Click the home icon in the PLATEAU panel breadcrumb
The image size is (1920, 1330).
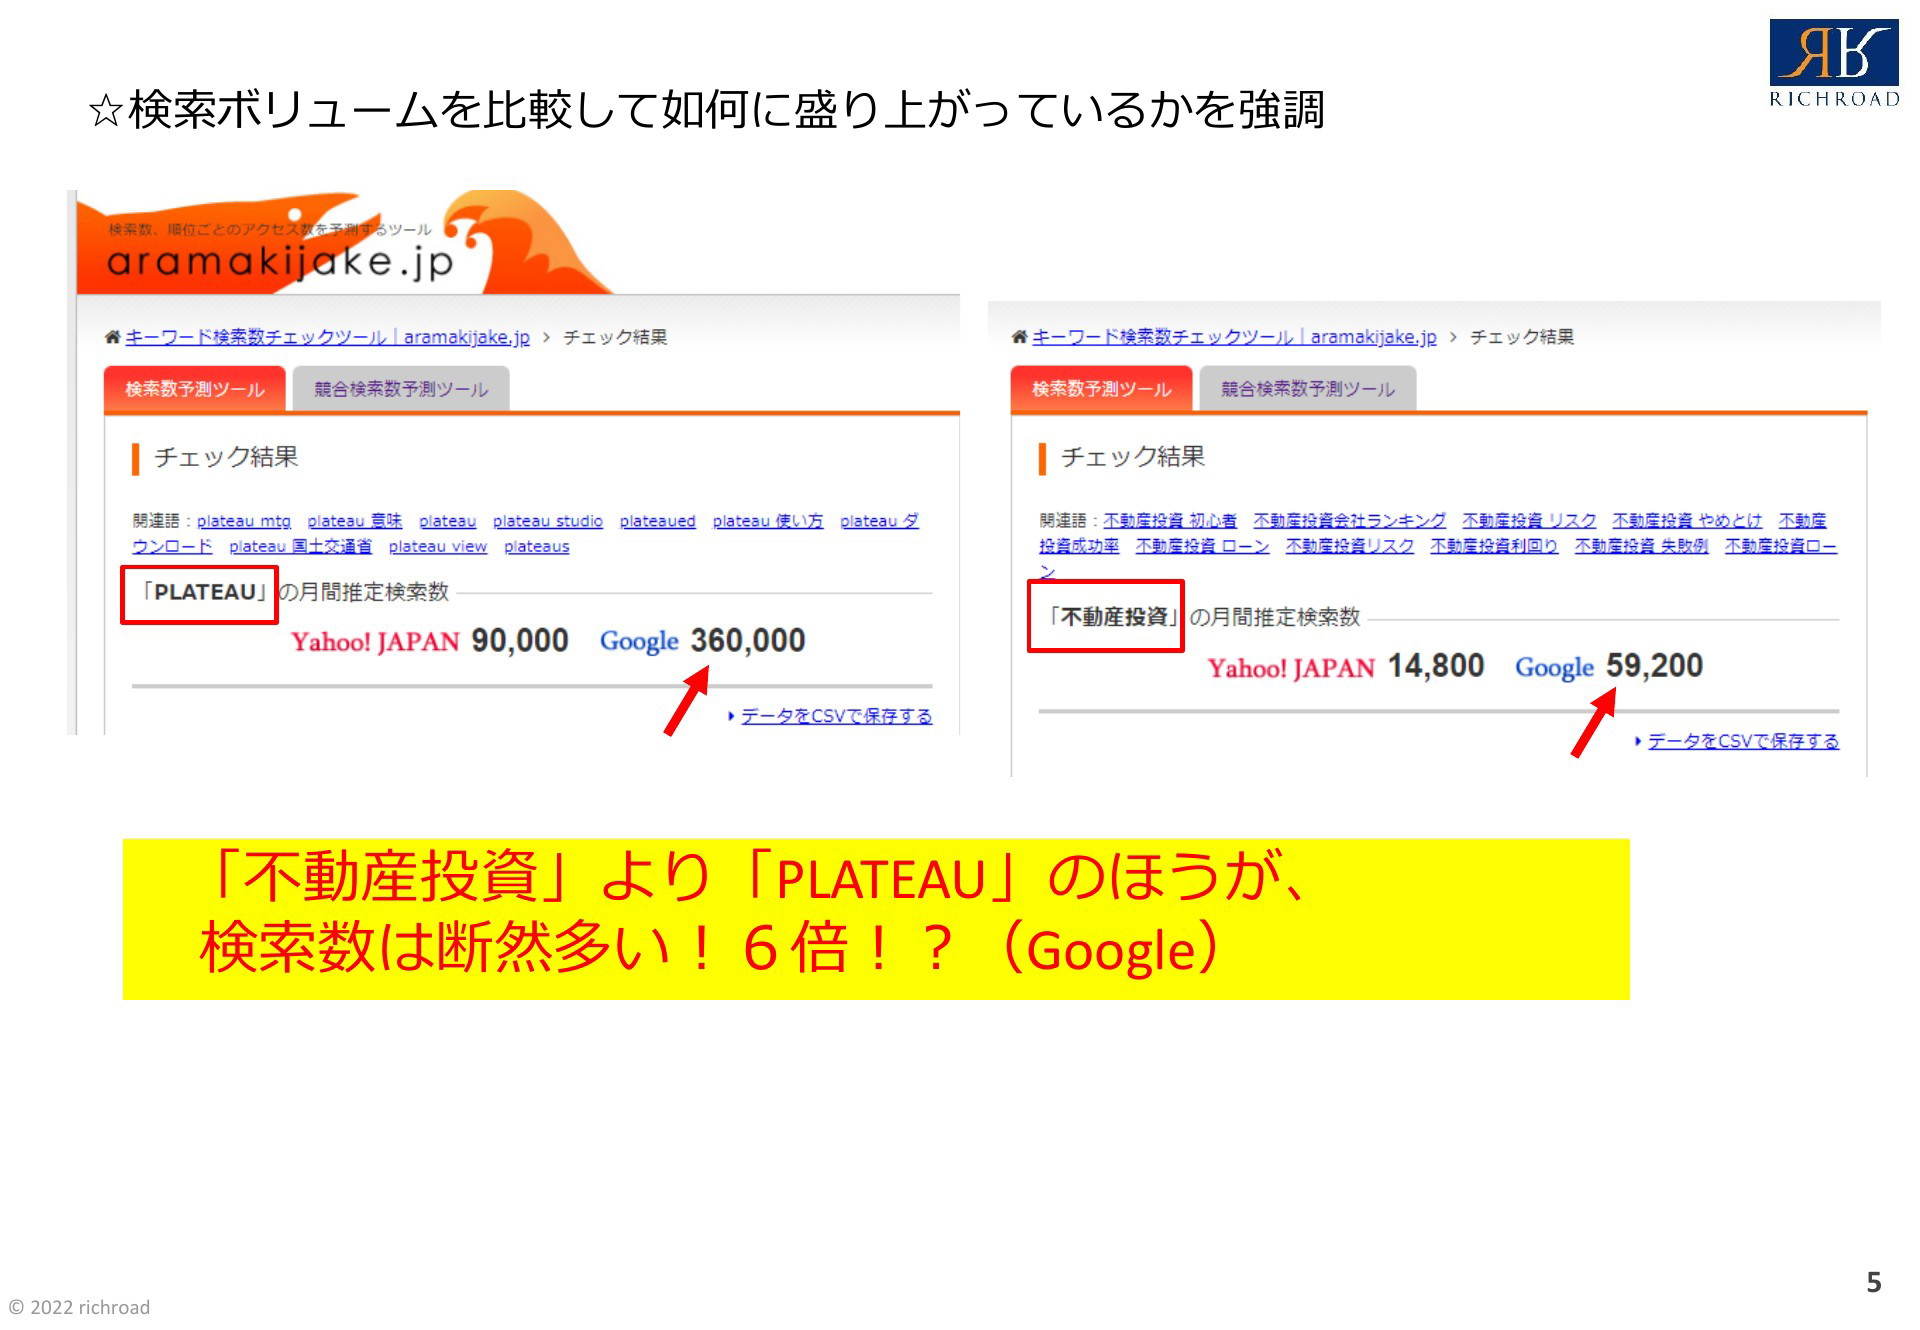coord(112,337)
